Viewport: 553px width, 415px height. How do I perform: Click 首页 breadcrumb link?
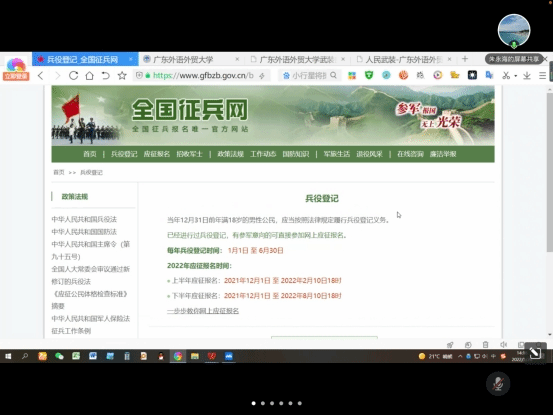tap(59, 172)
